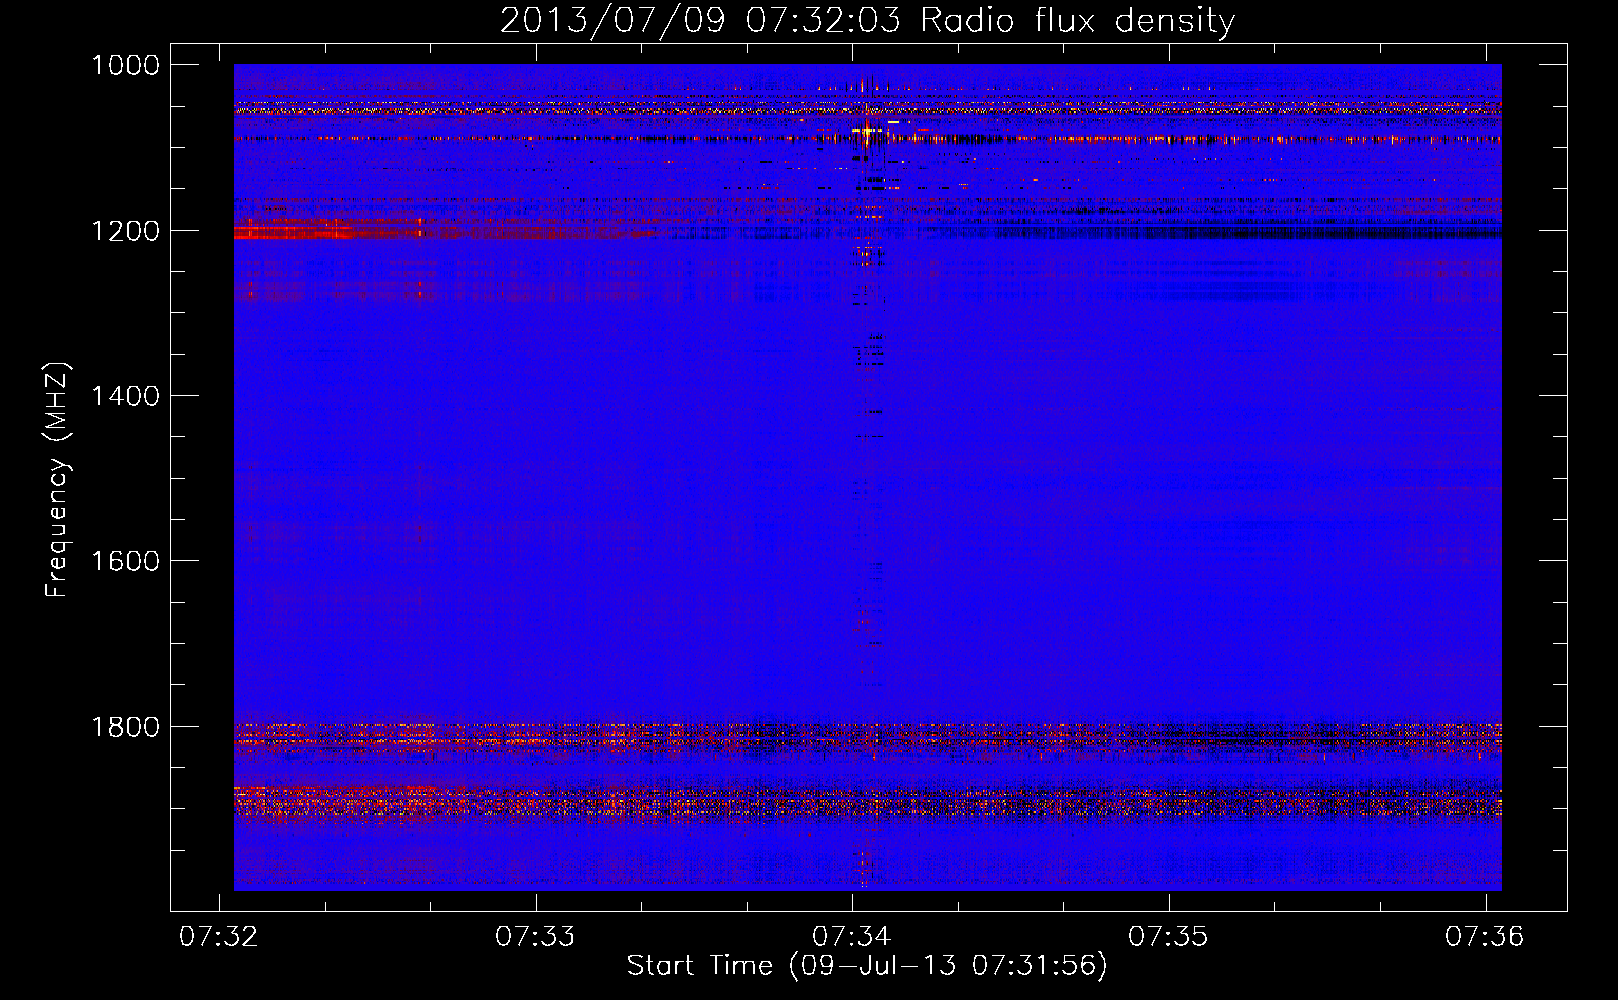Select the 1200 frequency axis label
The width and height of the screenshot is (1618, 1000).
(x=125, y=231)
